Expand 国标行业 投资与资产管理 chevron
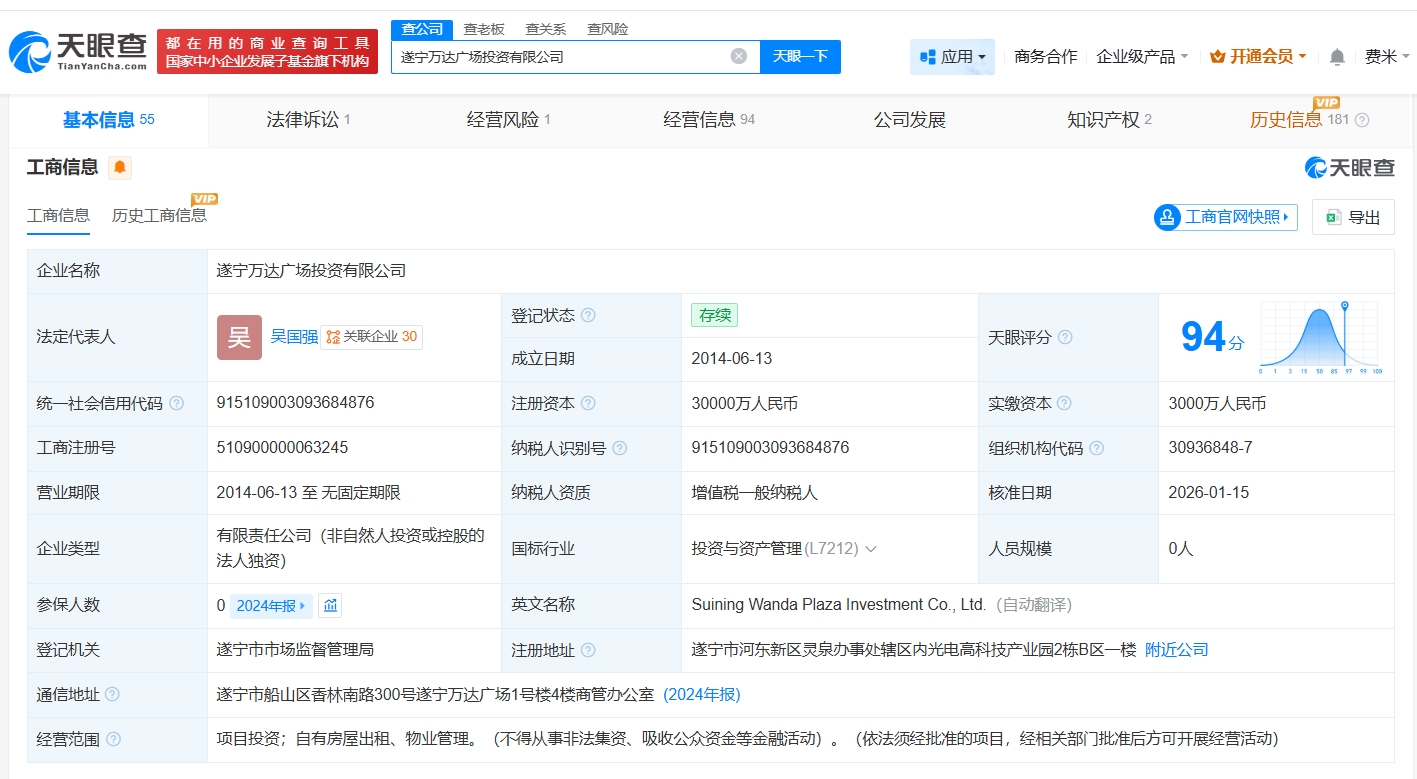Image resolution: width=1417 pixels, height=779 pixels. [870, 549]
